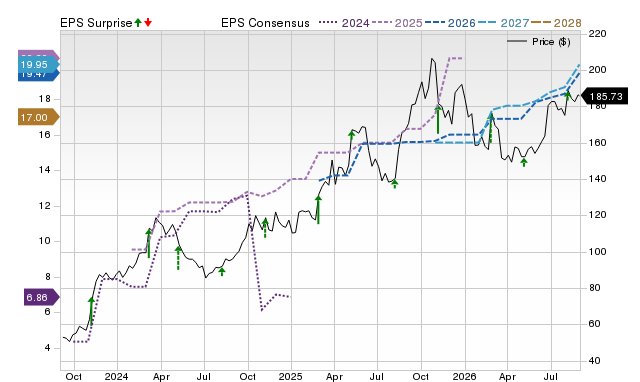The height and width of the screenshot is (382, 640).
Task: Click the 40 label on price axis
Action: point(594,361)
